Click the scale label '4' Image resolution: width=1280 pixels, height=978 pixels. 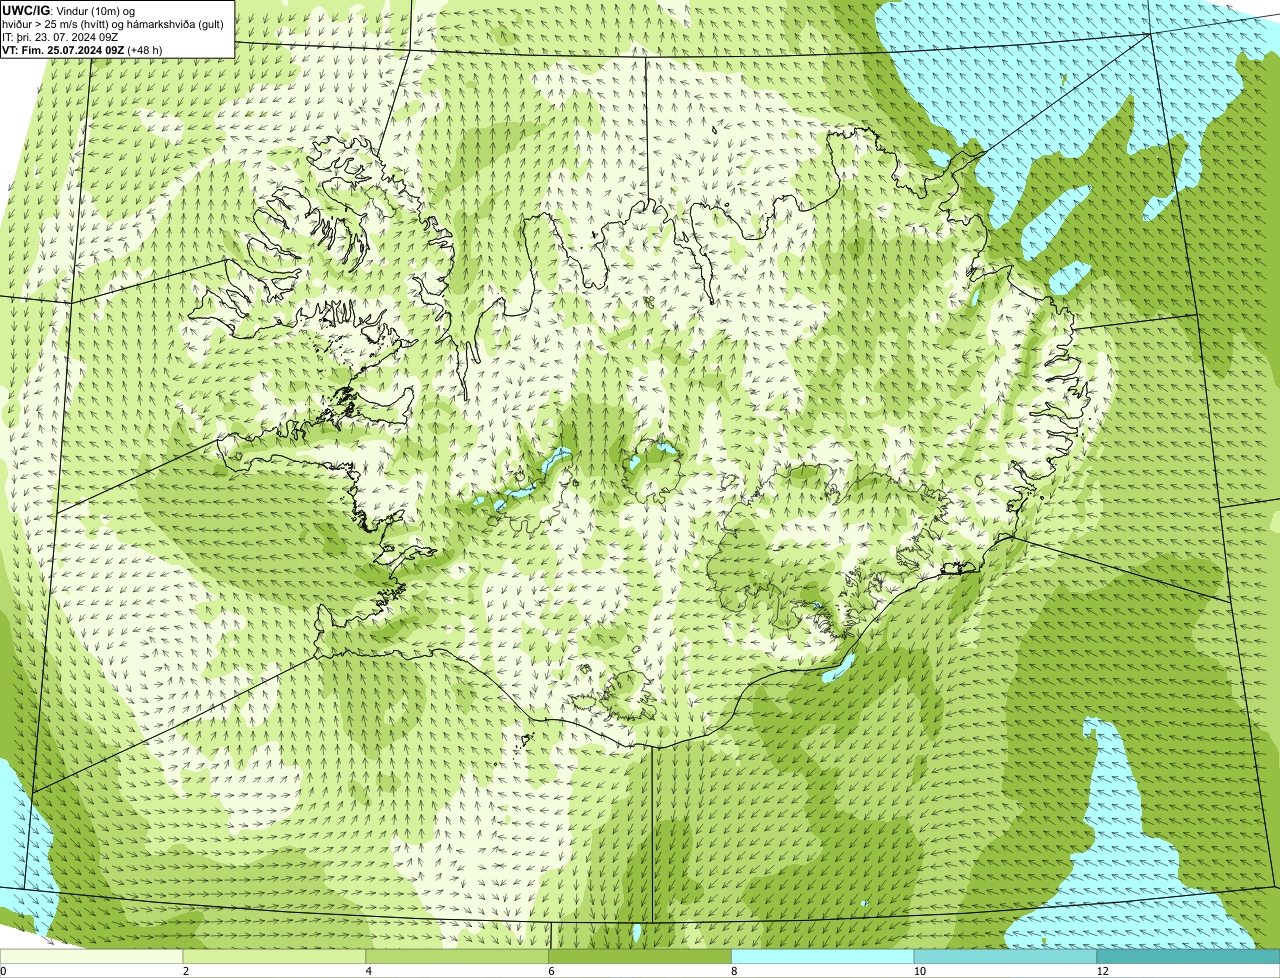pyautogui.click(x=369, y=971)
